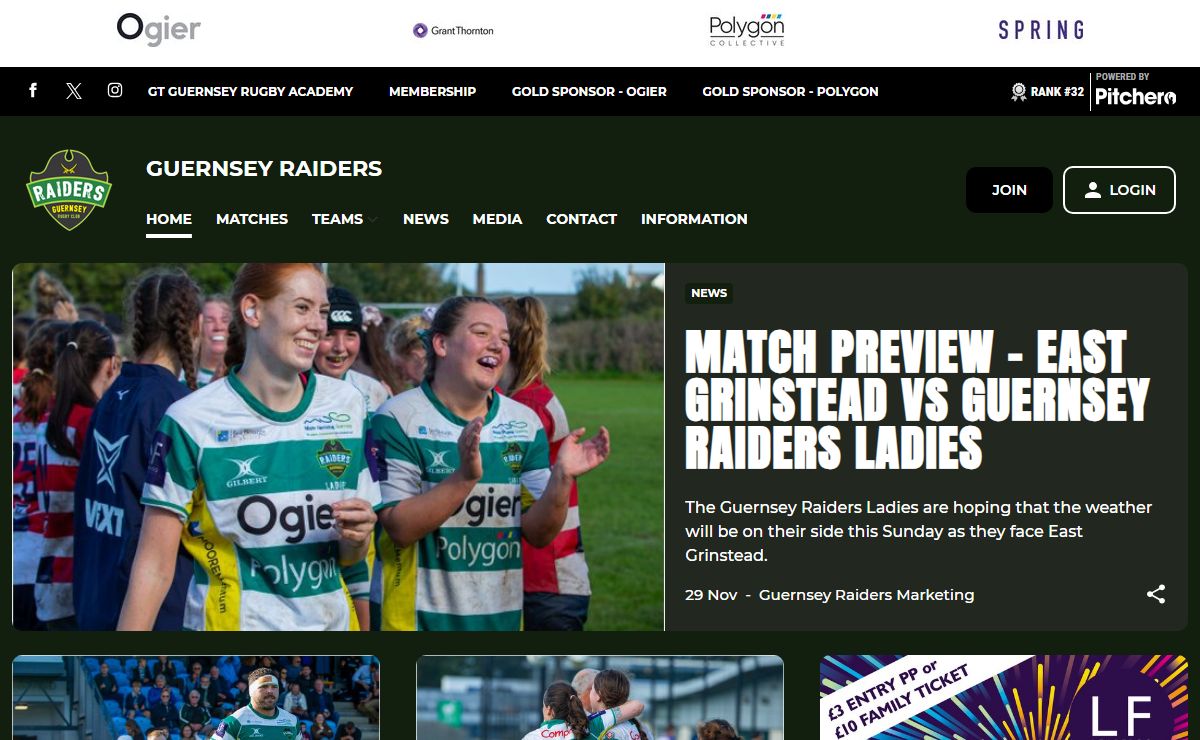Image resolution: width=1200 pixels, height=740 pixels.
Task: Open the MATCHES menu item
Action: pyautogui.click(x=252, y=219)
